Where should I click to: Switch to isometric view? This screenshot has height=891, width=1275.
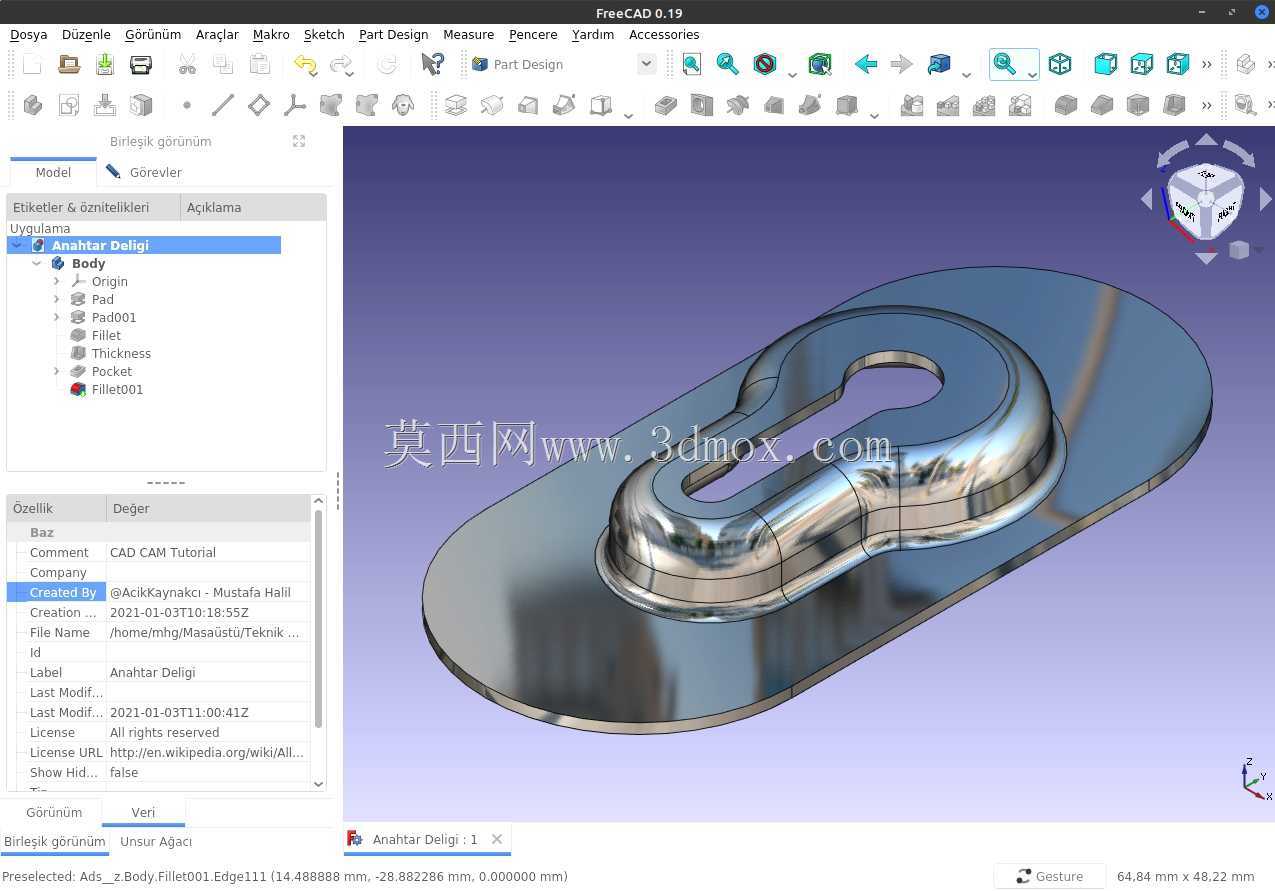(x=1060, y=65)
